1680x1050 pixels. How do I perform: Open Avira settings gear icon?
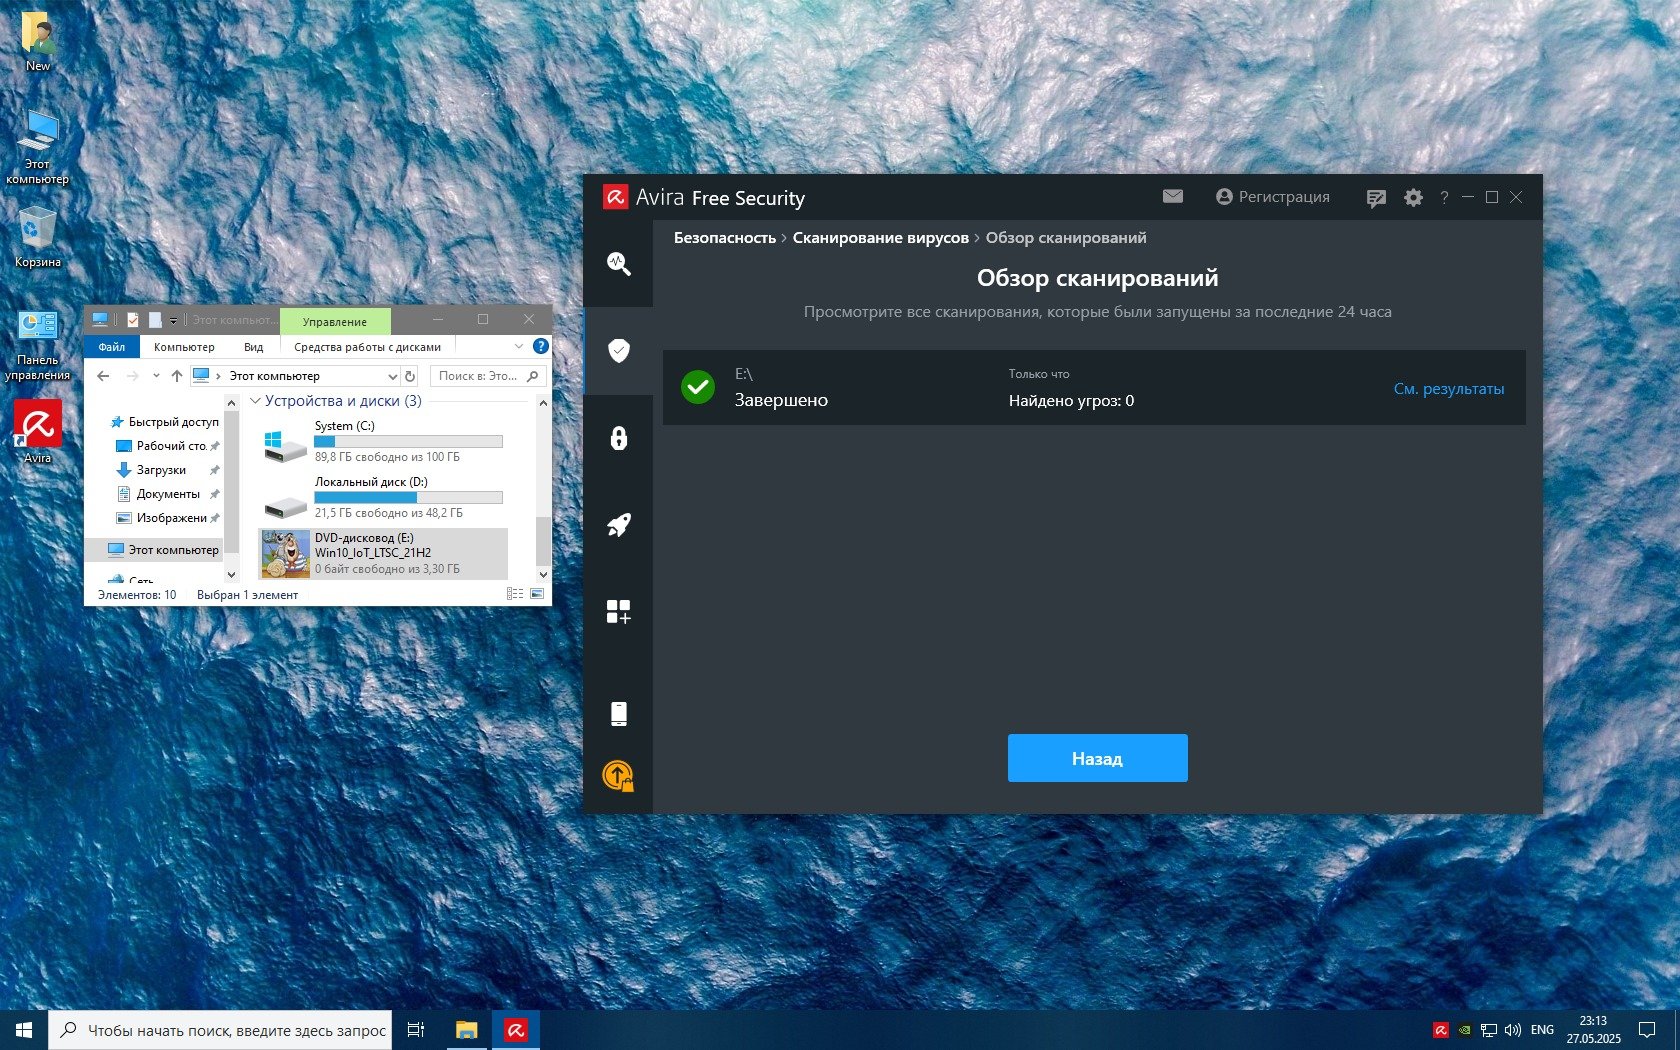click(x=1412, y=198)
